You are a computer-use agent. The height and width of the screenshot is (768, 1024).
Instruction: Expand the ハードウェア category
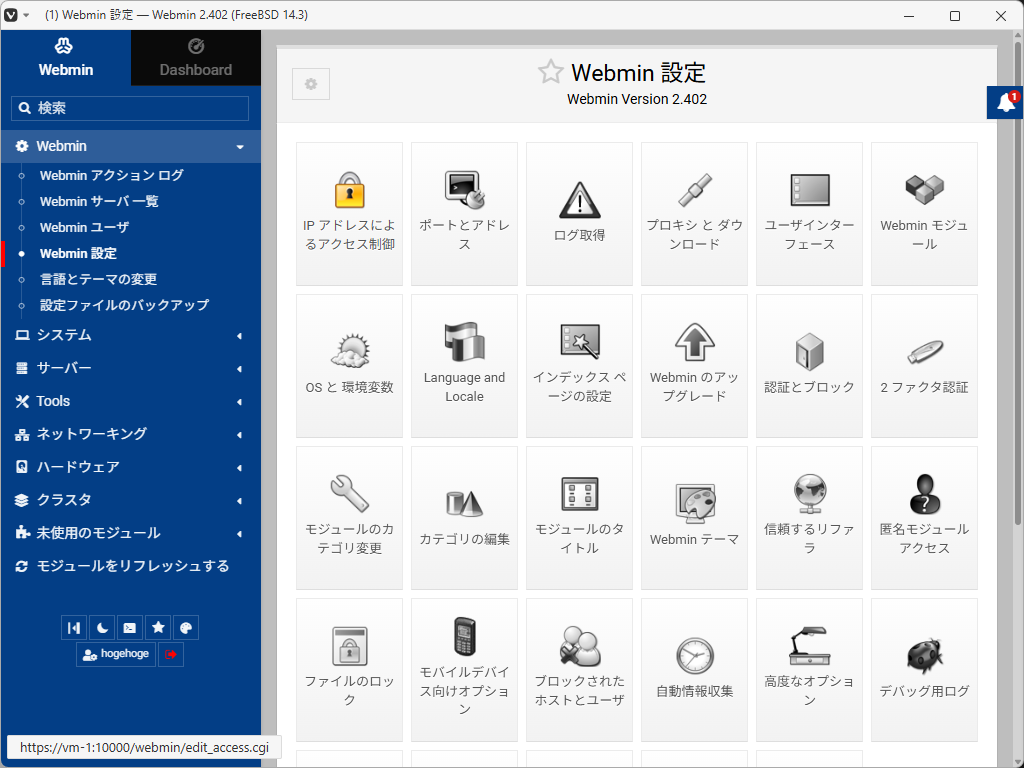point(131,467)
